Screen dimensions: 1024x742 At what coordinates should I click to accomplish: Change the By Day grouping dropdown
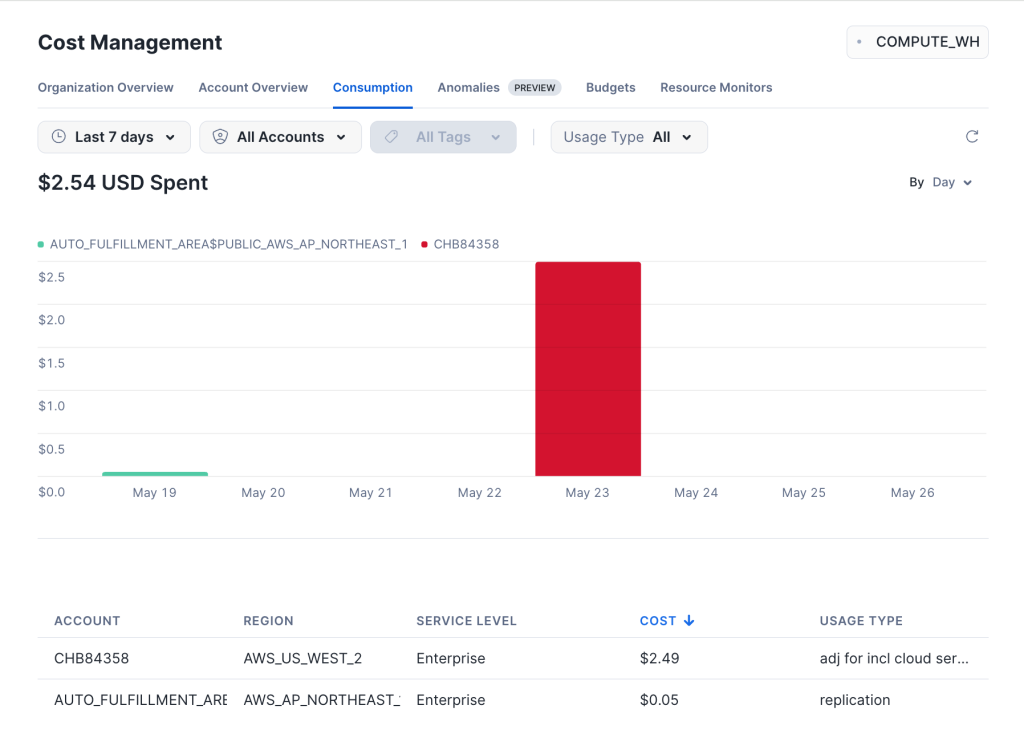(951, 183)
